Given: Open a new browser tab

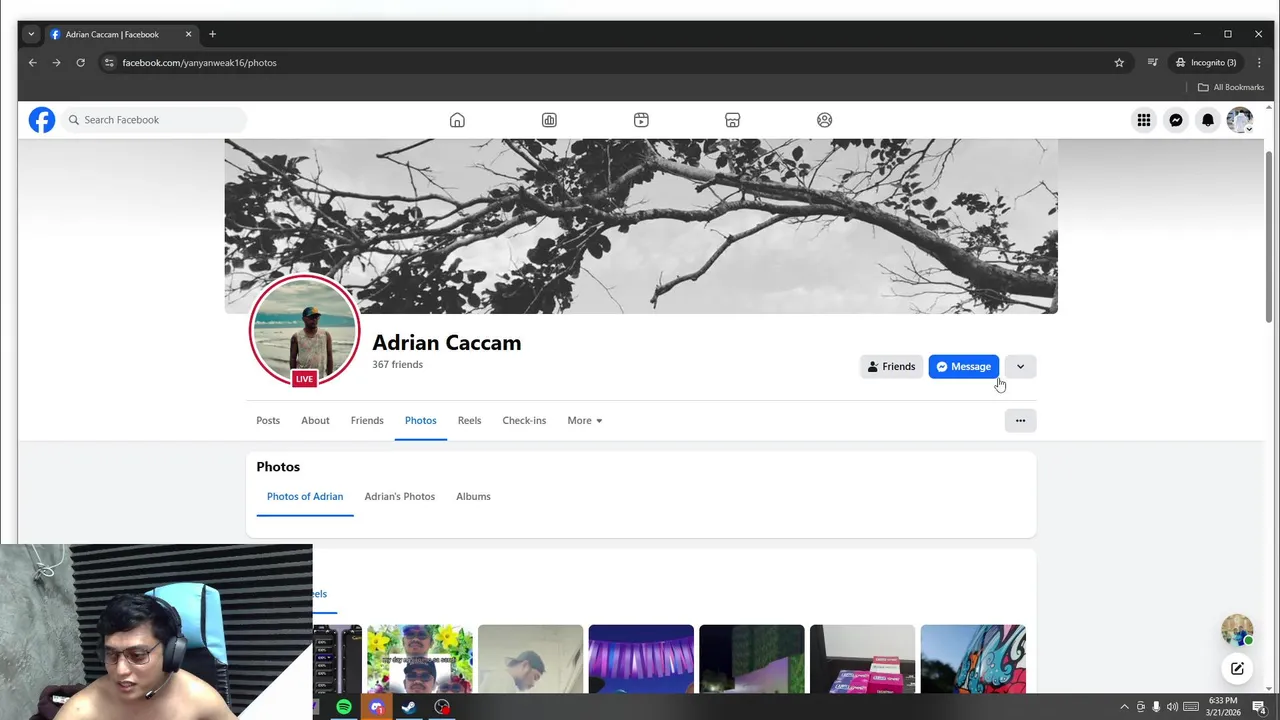Looking at the screenshot, I should coord(212,34).
